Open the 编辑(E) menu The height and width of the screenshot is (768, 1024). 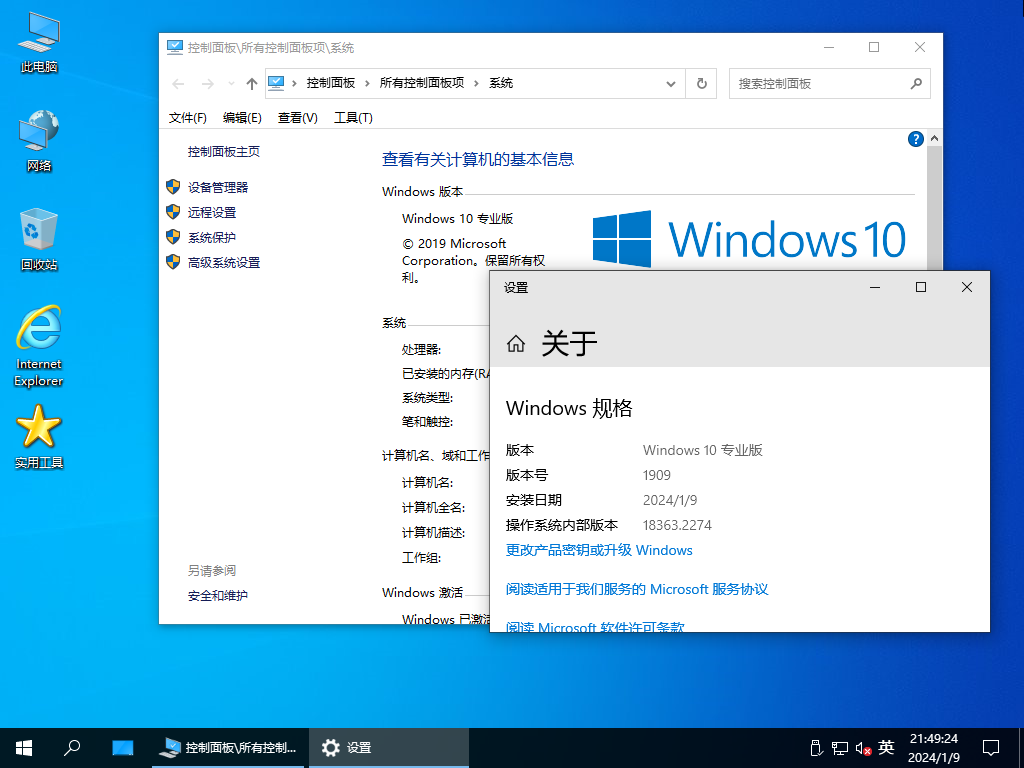click(x=242, y=118)
